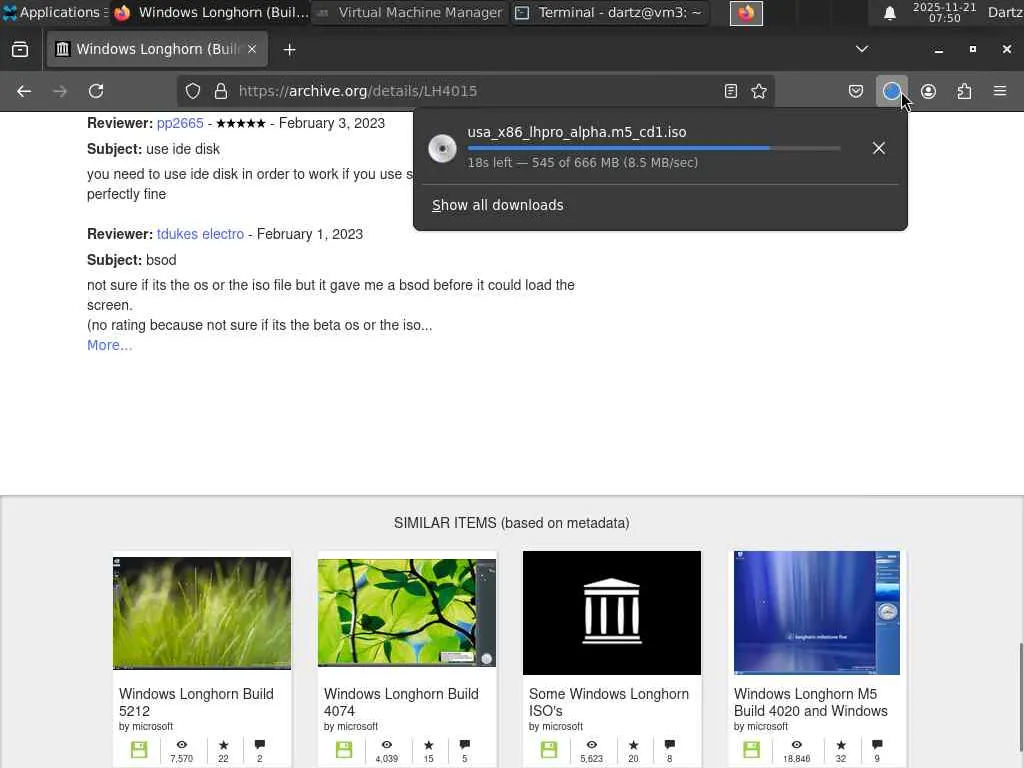Click views eye icon showing 7,570
Image resolution: width=1024 pixels, height=768 pixels.
(182, 744)
